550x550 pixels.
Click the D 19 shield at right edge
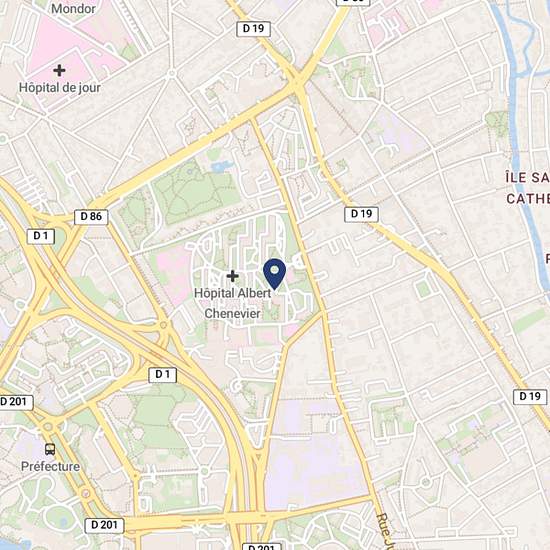(x=530, y=397)
